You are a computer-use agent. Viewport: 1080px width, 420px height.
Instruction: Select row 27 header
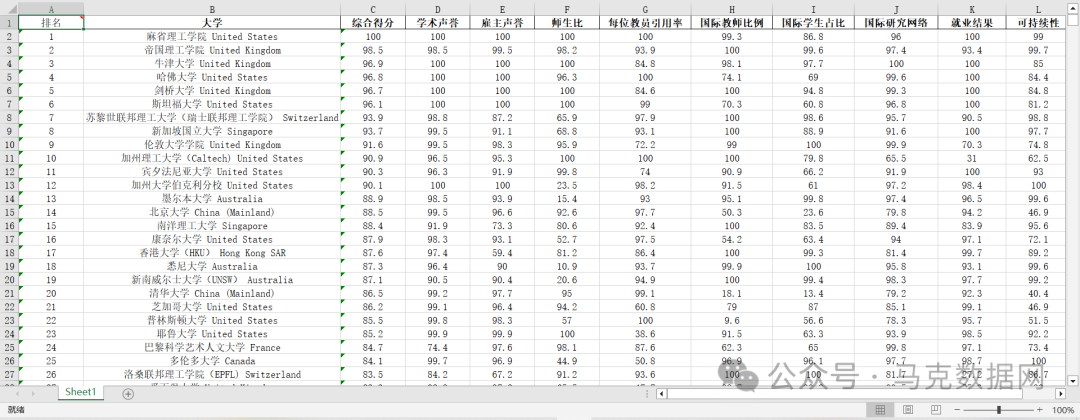pos(9,374)
